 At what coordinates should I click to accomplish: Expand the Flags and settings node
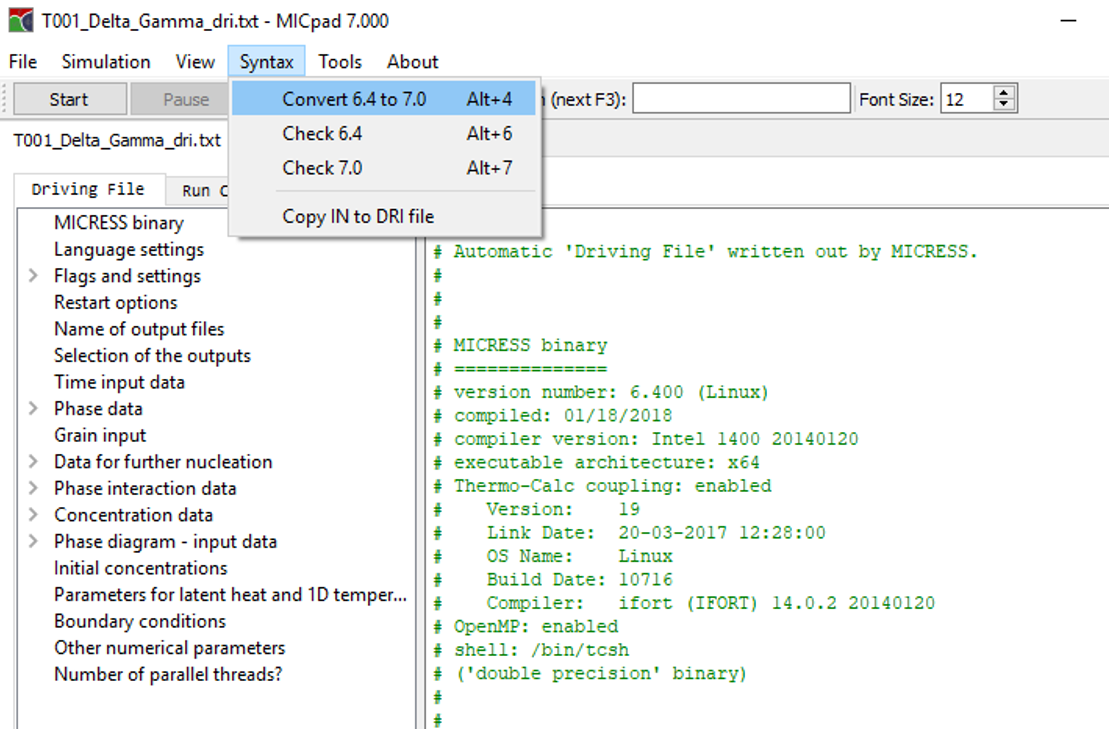pos(34,276)
